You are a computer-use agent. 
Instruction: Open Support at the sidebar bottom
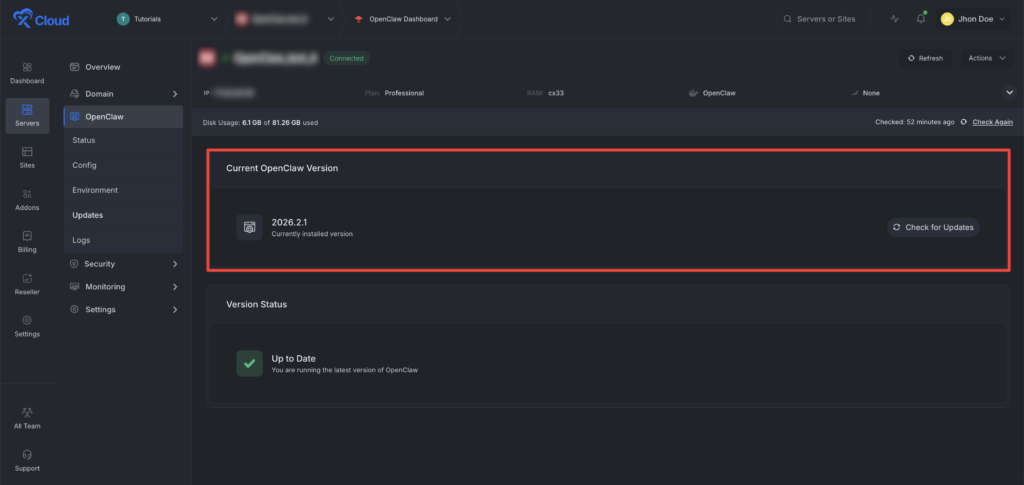27,460
